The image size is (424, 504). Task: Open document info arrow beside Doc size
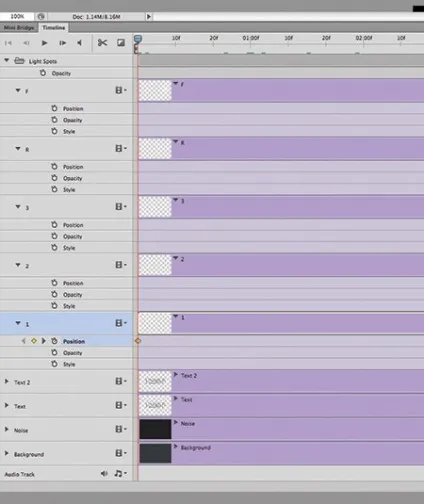149,16
